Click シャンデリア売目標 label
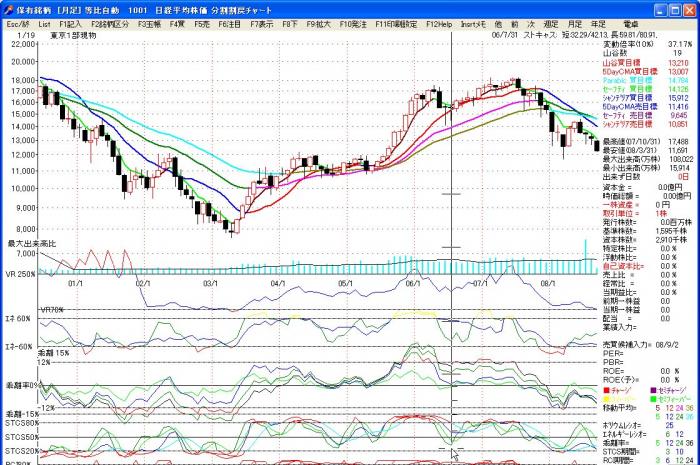700x465 pixels. pos(627,124)
